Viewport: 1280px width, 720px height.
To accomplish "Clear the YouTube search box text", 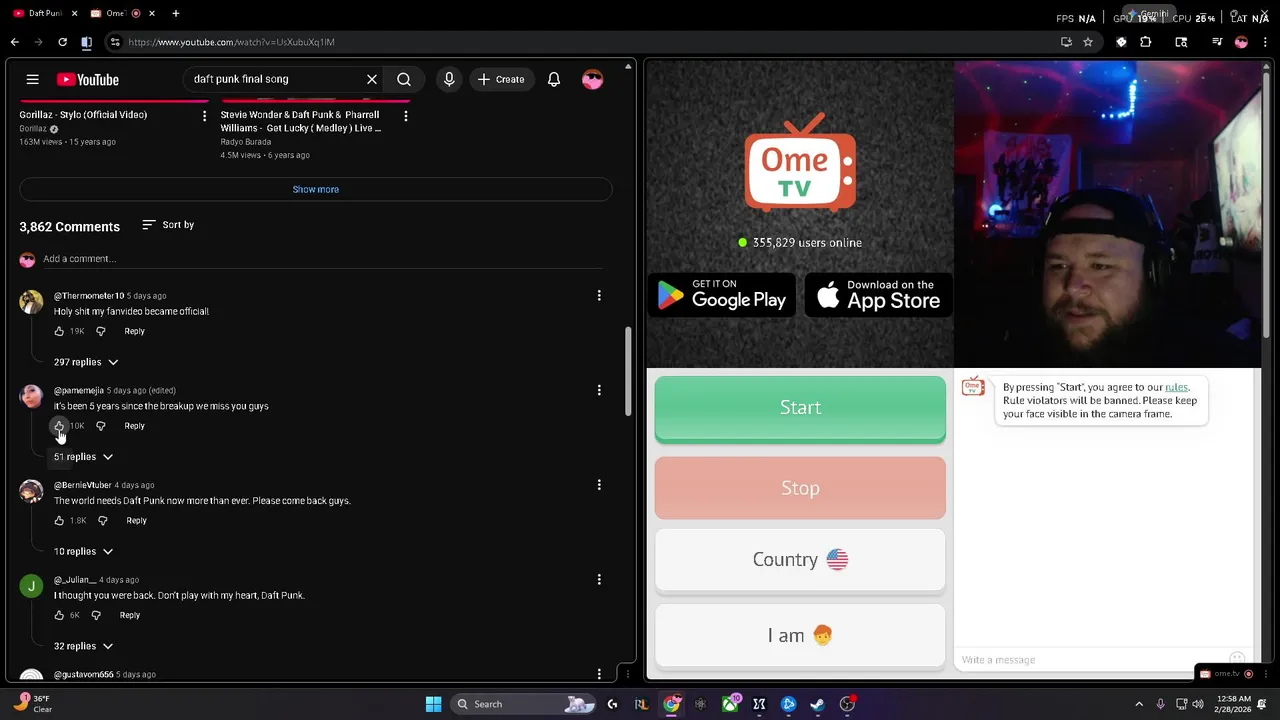I will 372,79.
